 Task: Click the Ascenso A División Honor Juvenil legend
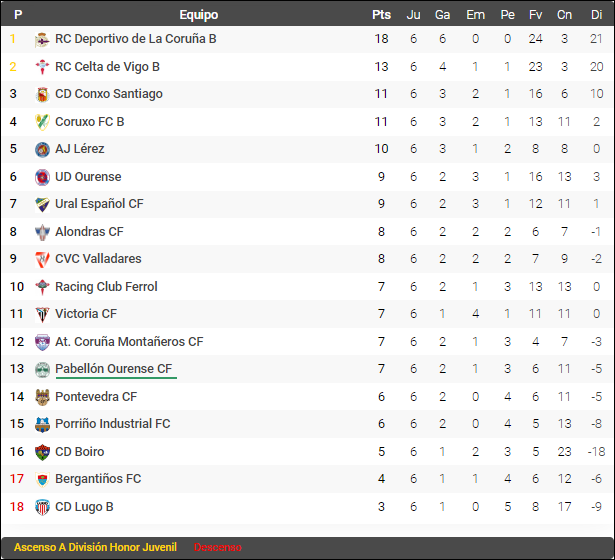[95, 547]
